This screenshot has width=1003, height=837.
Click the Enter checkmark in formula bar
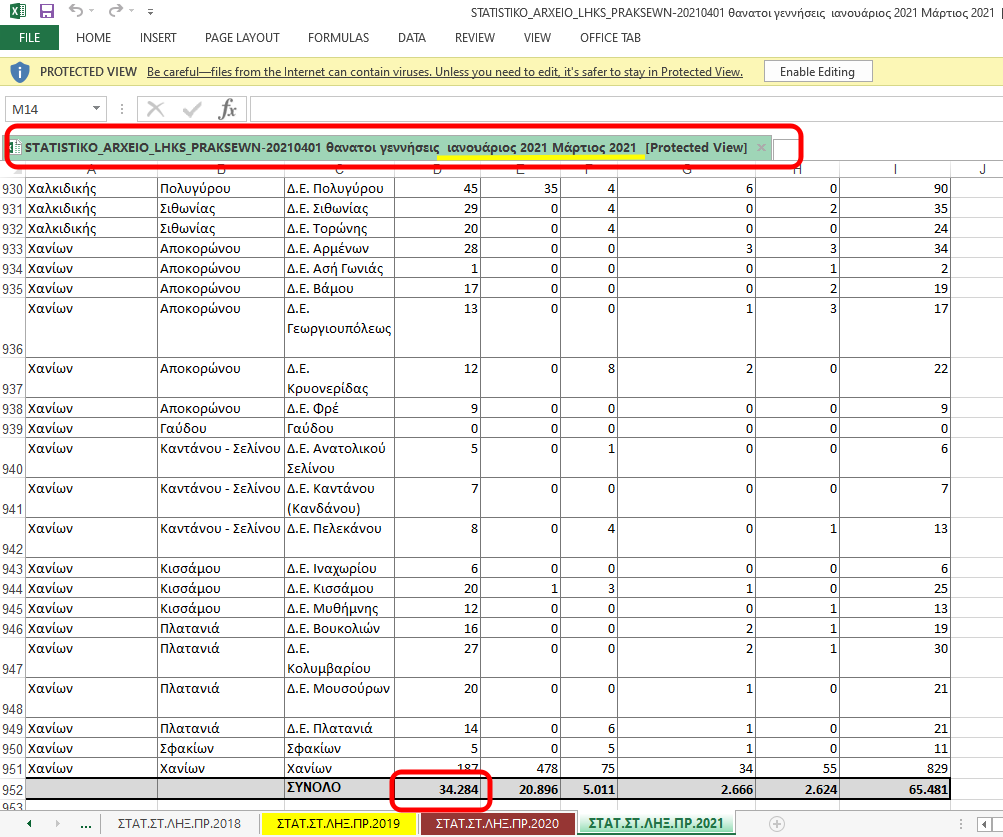coord(191,109)
